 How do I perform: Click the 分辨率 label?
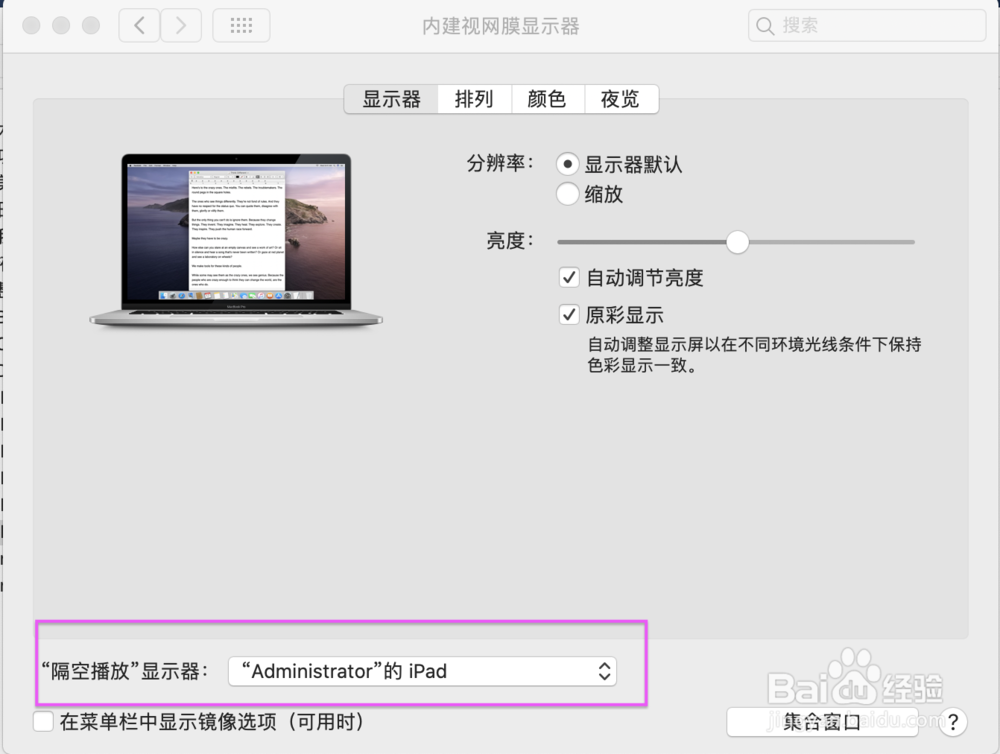[x=500, y=164]
